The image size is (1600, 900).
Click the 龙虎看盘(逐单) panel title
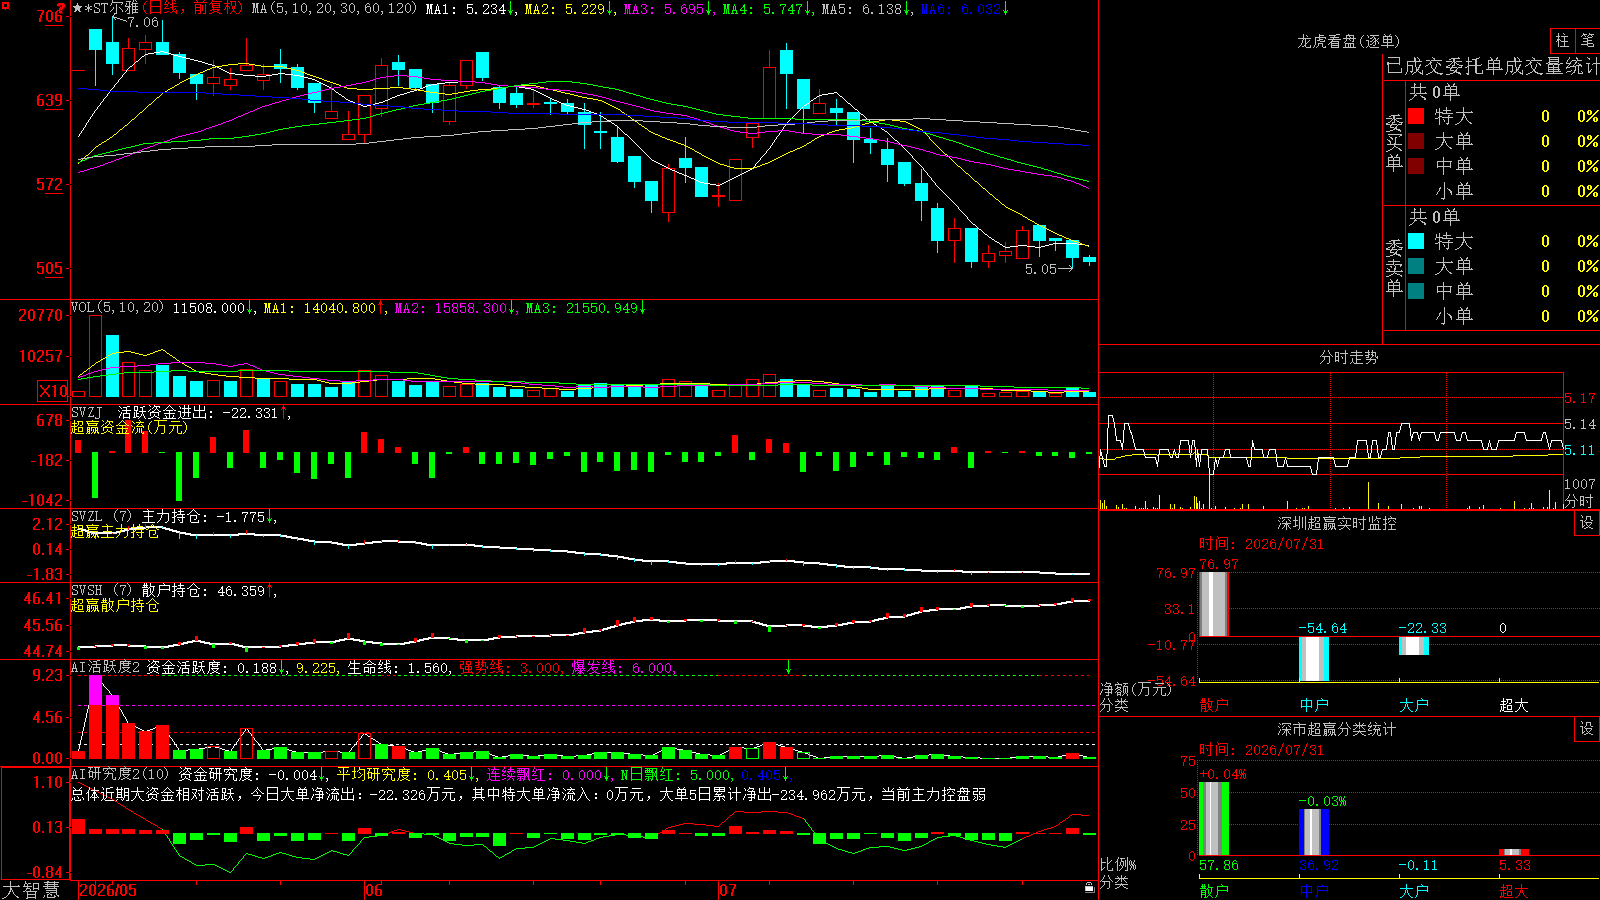(x=1349, y=41)
